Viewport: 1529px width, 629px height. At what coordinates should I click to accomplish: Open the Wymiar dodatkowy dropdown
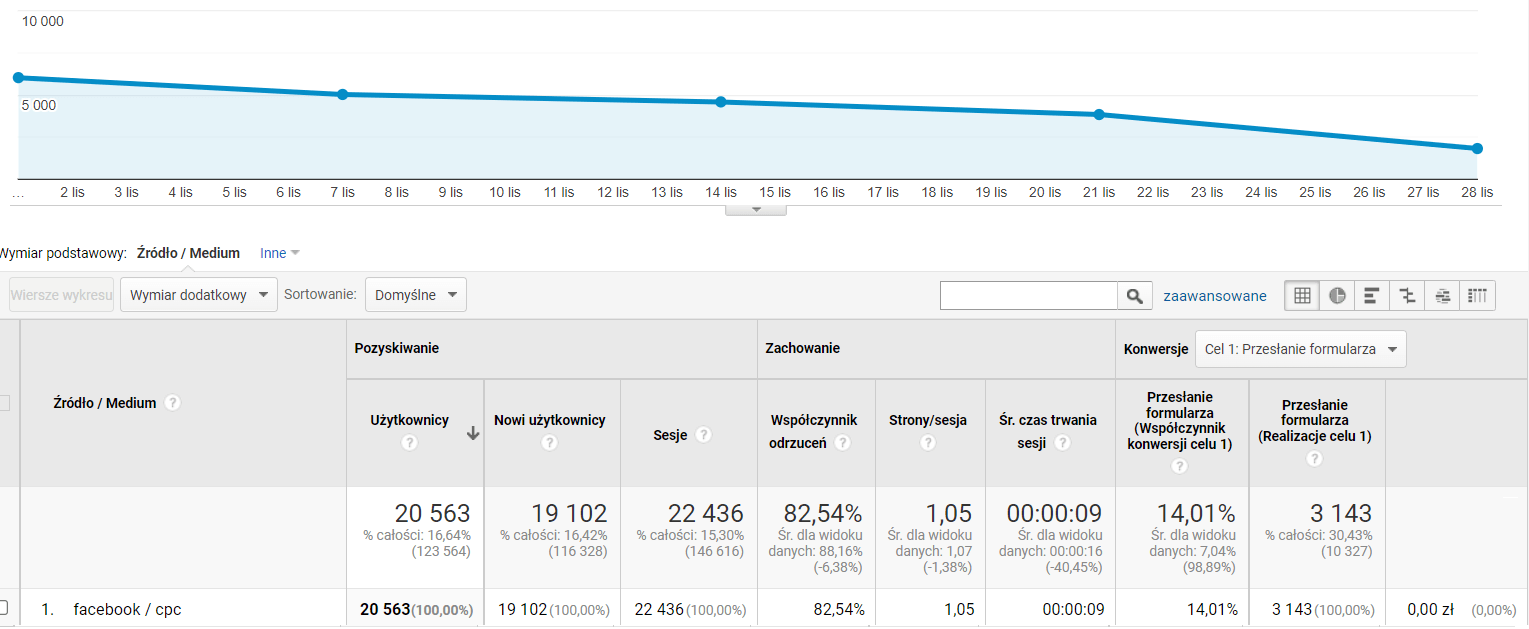pyautogui.click(x=199, y=295)
